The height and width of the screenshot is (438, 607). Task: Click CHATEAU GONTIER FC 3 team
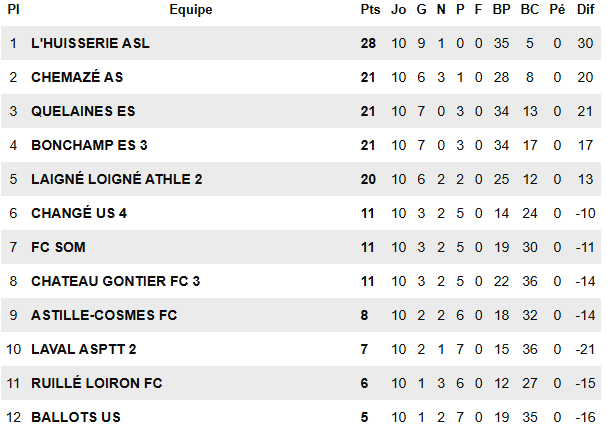pos(116,281)
